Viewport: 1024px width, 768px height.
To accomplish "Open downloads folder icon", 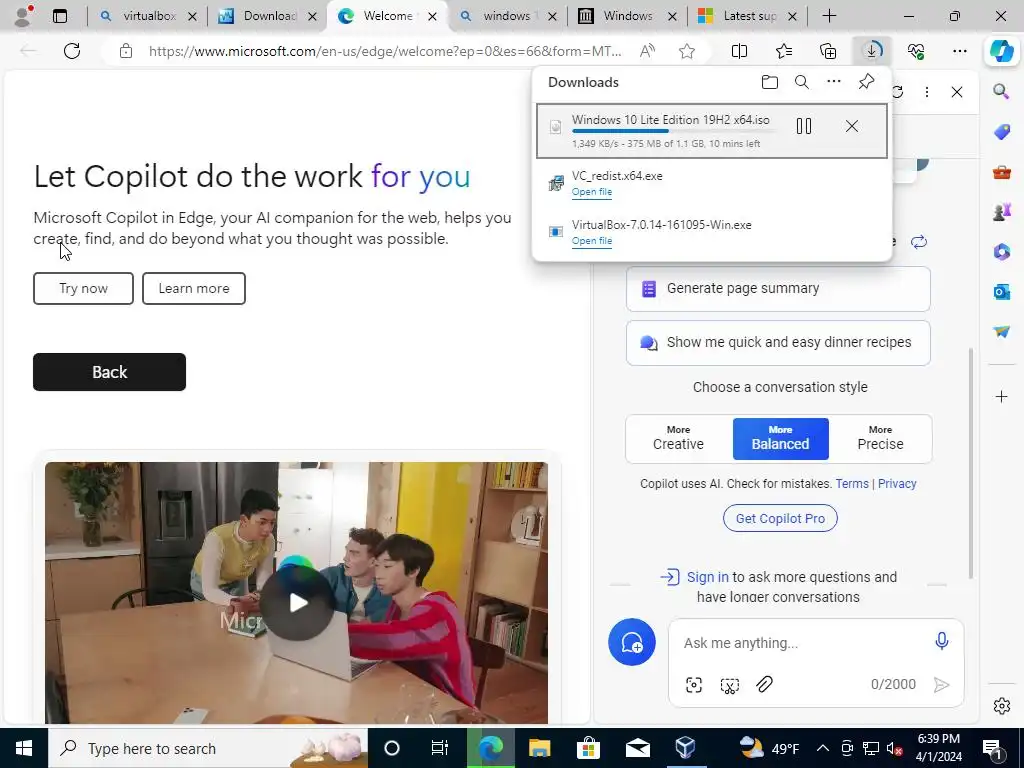I will 769,82.
